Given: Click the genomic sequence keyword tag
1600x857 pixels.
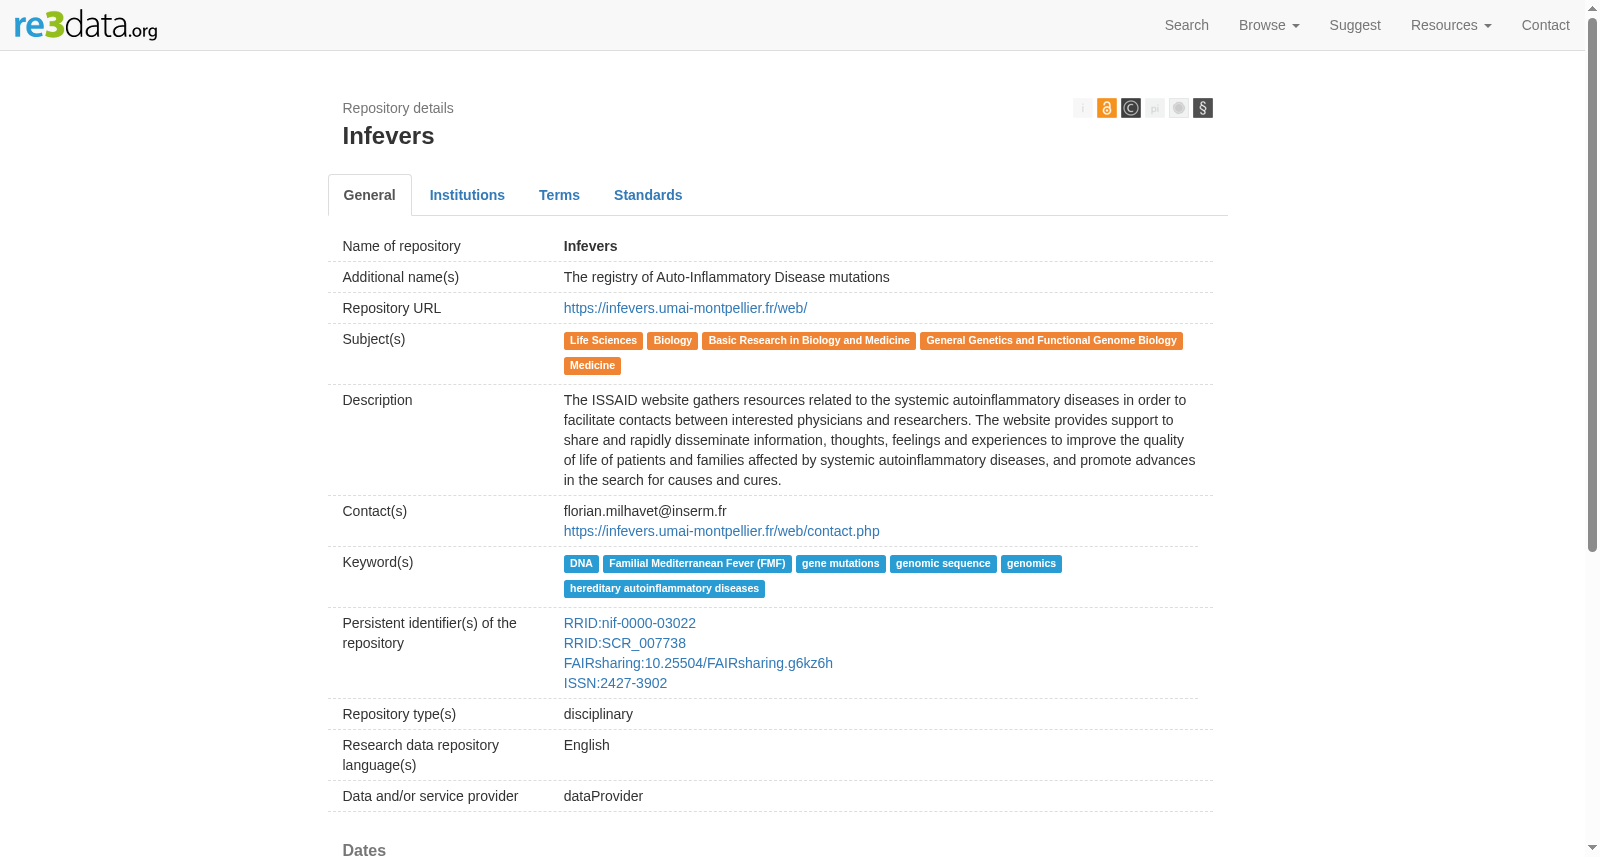Looking at the screenshot, I should click(x=943, y=564).
